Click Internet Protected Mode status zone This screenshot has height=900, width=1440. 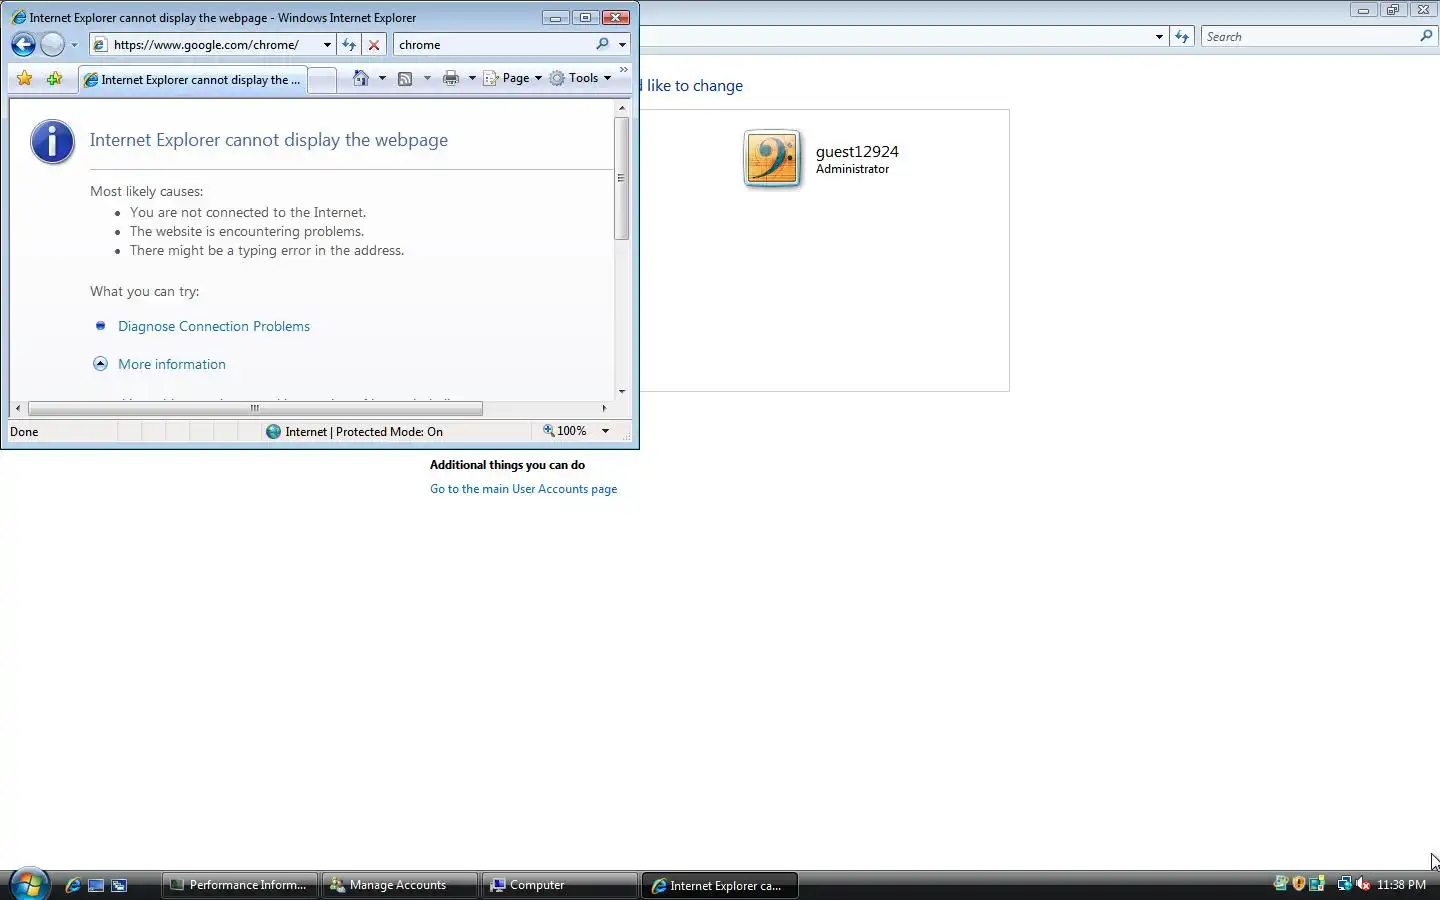355,432
